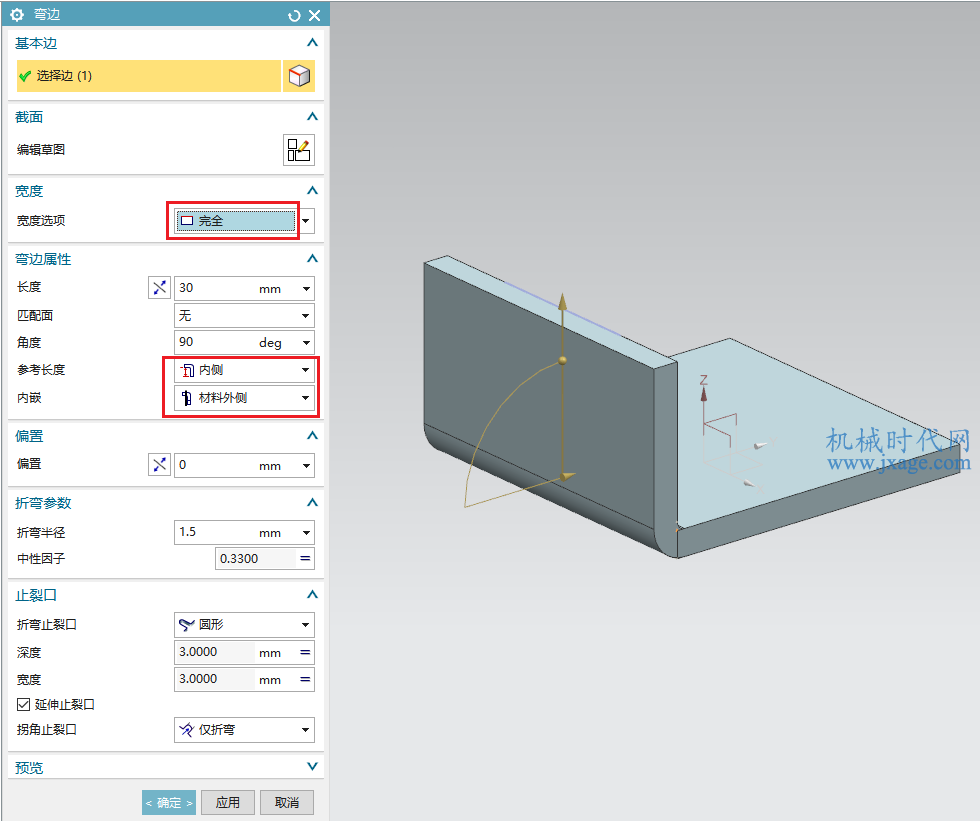Open the 匹配面 dropdown showing 无
Image resolution: width=980 pixels, height=821 pixels.
[x=244, y=316]
